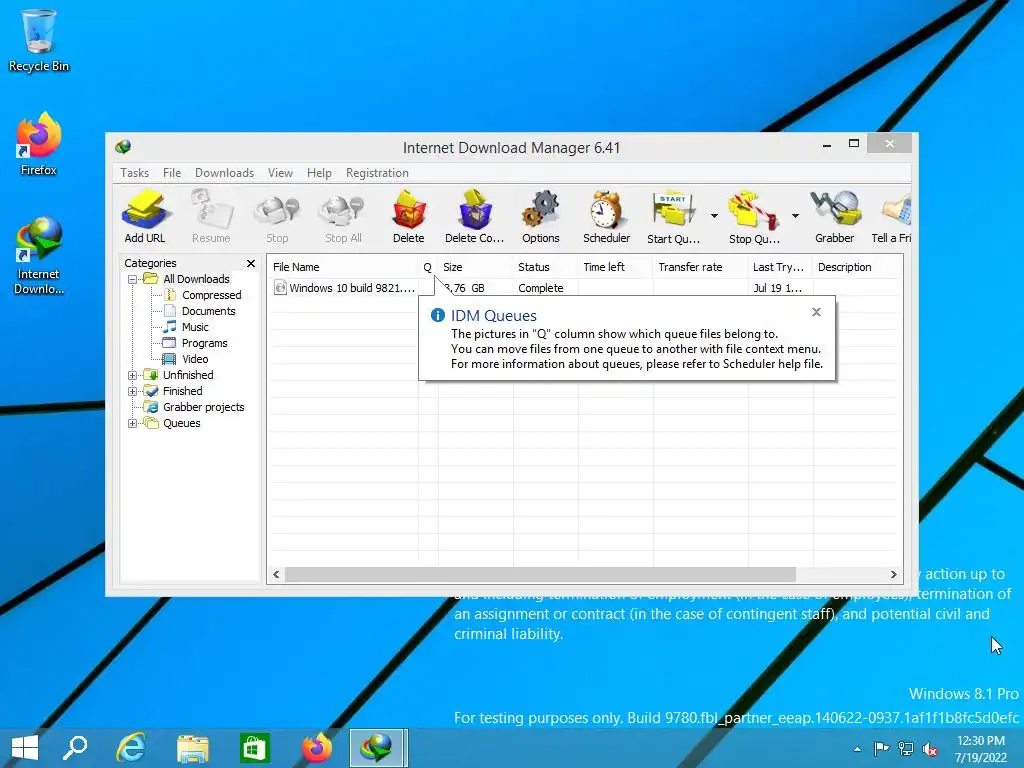The height and width of the screenshot is (768, 1024).
Task: Click the Complete status cell
Action: click(541, 288)
